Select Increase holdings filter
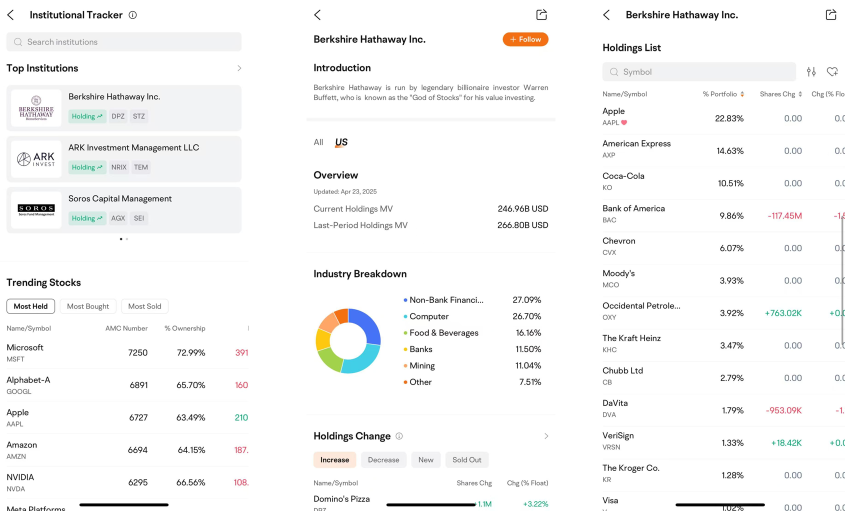The width and height of the screenshot is (850, 511). tap(334, 460)
